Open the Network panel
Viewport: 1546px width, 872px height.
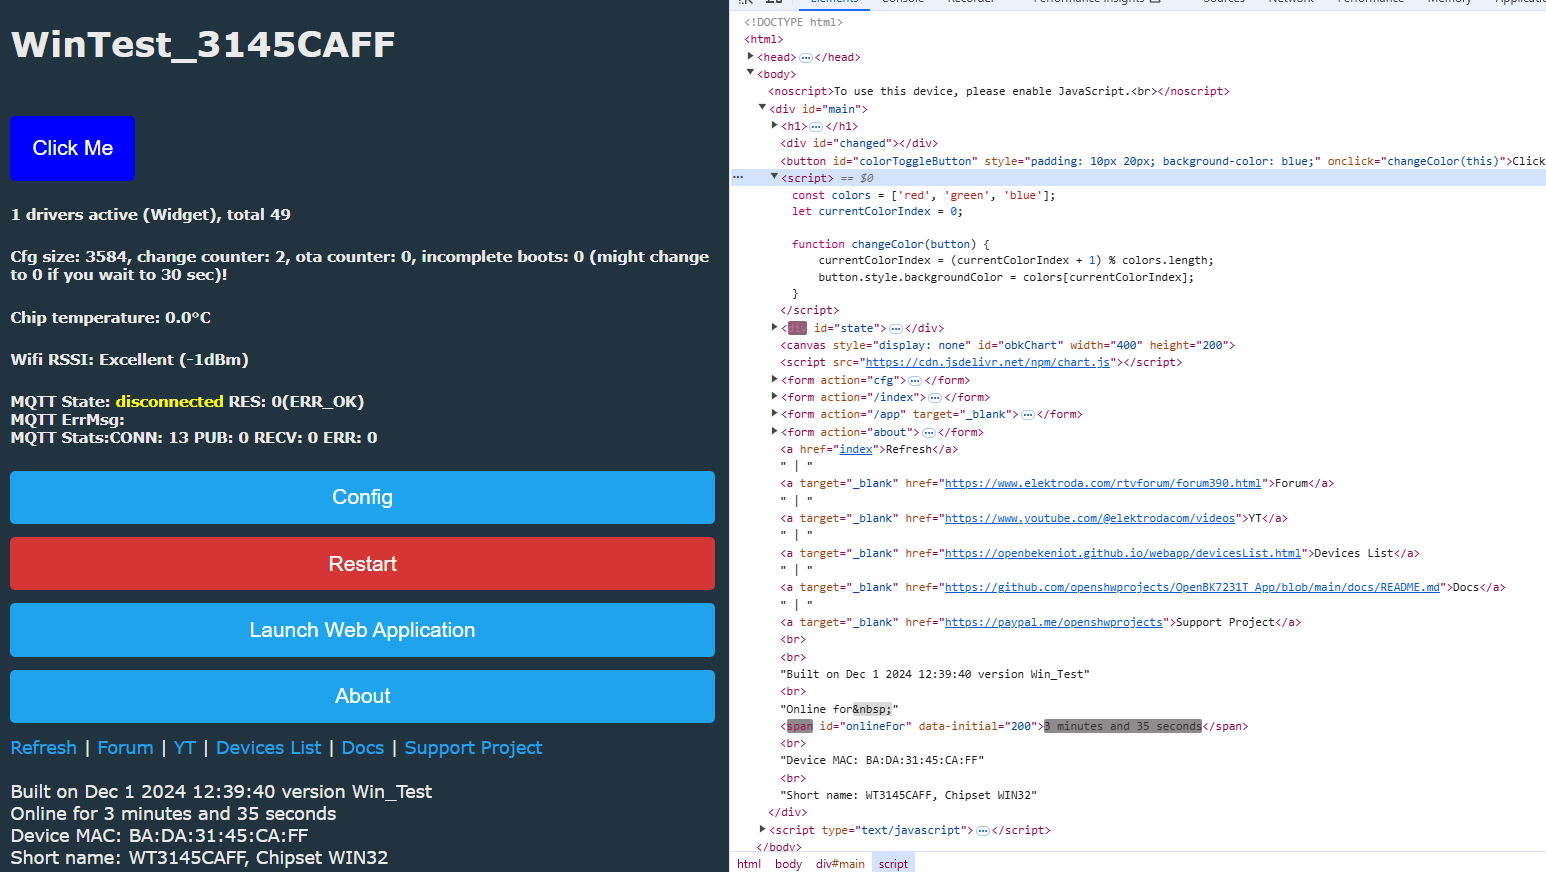pos(1291,3)
